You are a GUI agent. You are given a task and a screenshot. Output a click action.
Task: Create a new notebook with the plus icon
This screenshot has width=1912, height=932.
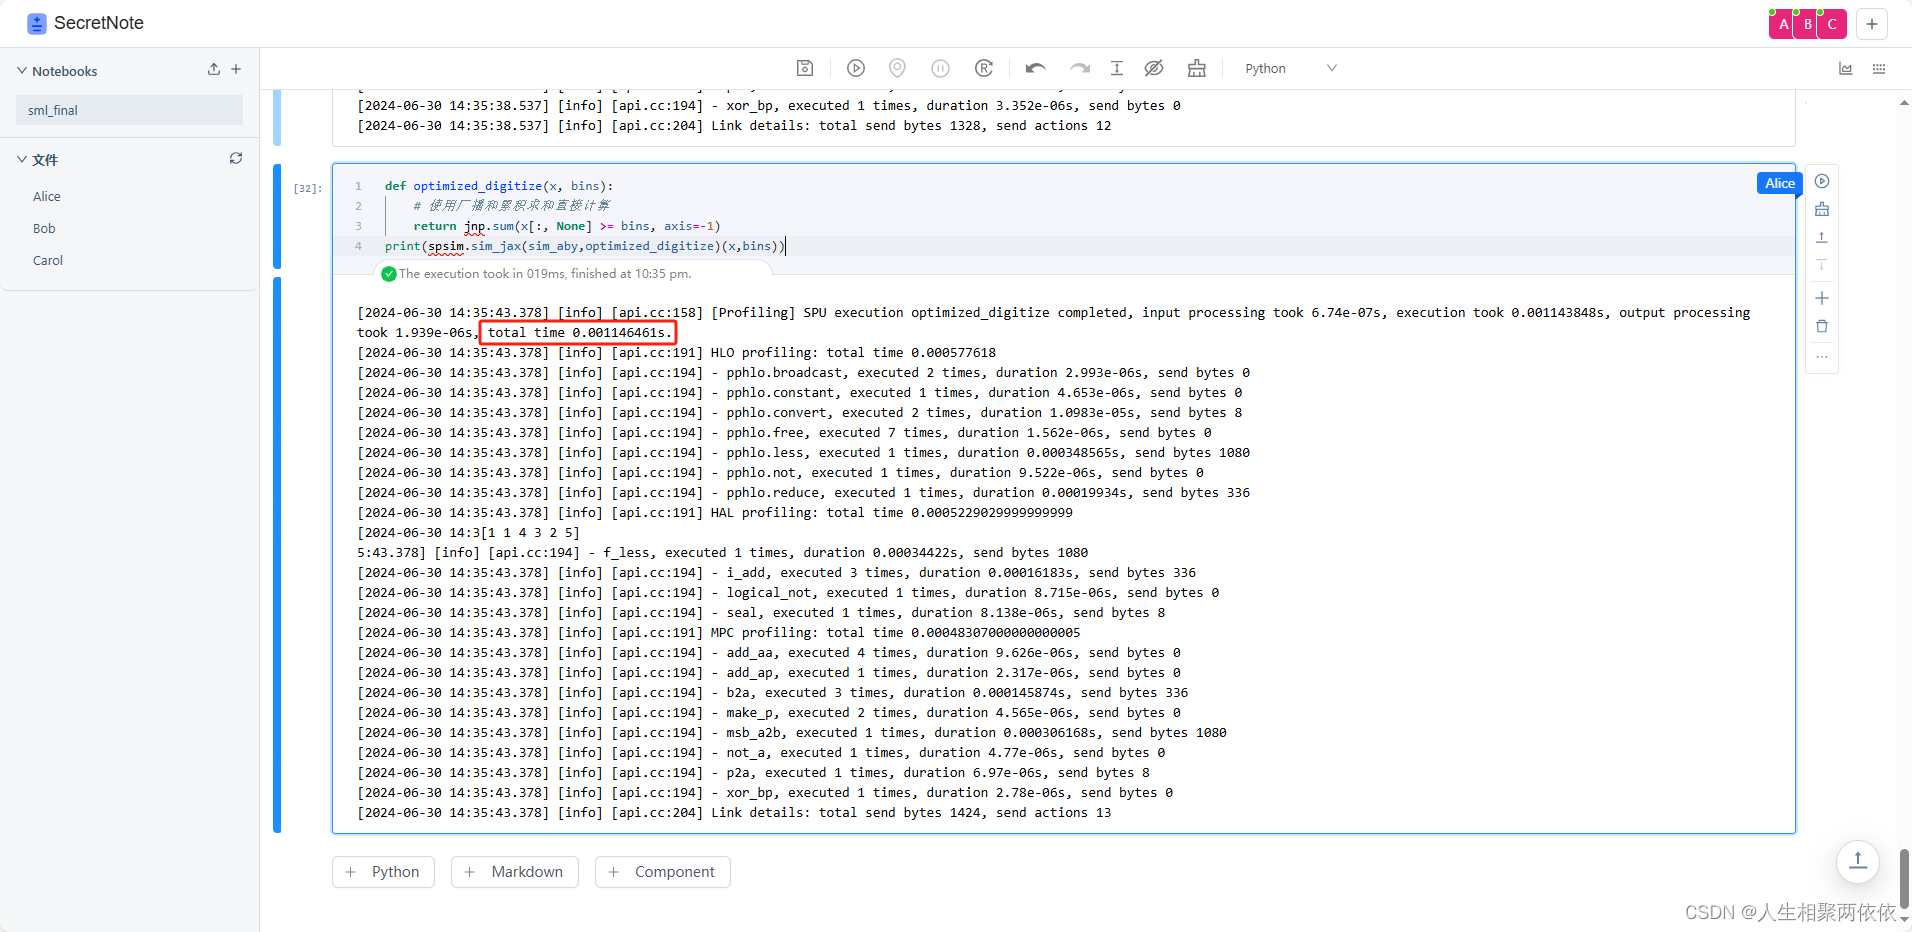tap(236, 70)
